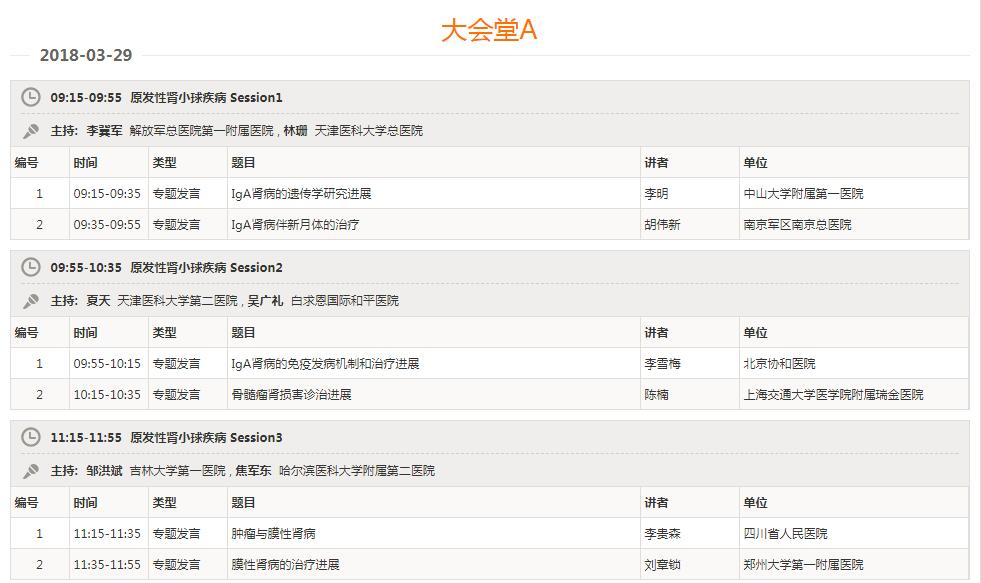Open the 大会堂A page title
Viewport: 981px width, 583px height.
[x=491, y=29]
